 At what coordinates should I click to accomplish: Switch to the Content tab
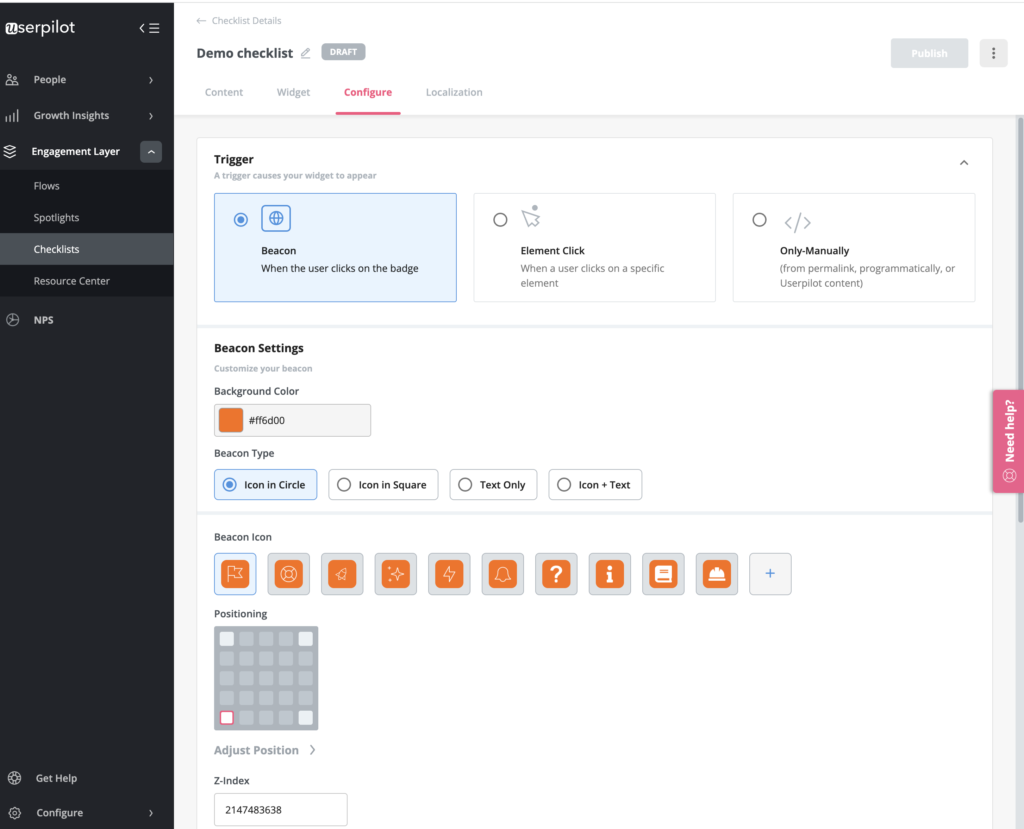click(x=224, y=92)
